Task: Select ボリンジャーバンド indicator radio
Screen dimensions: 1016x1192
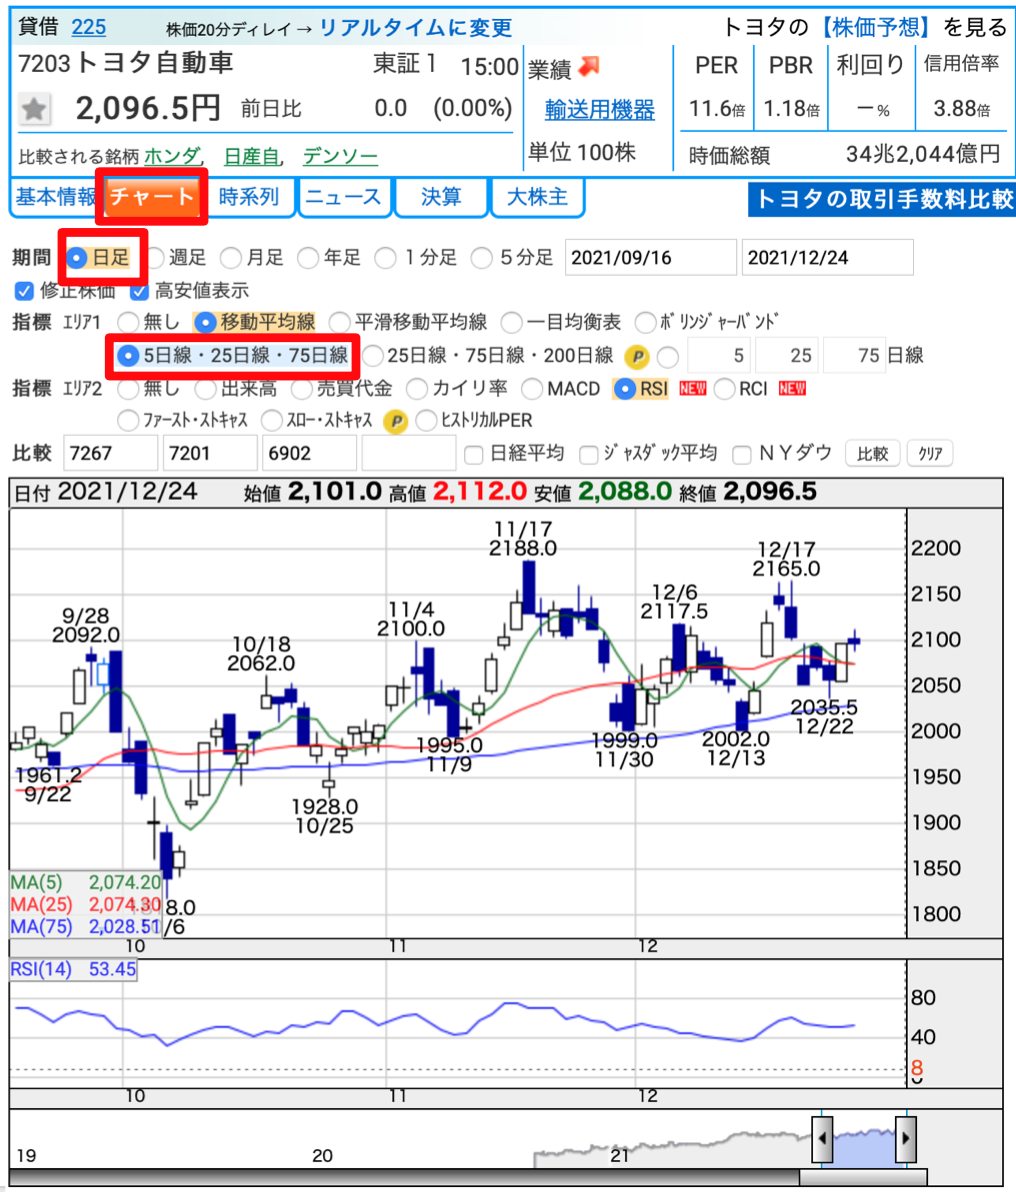Action: (645, 322)
